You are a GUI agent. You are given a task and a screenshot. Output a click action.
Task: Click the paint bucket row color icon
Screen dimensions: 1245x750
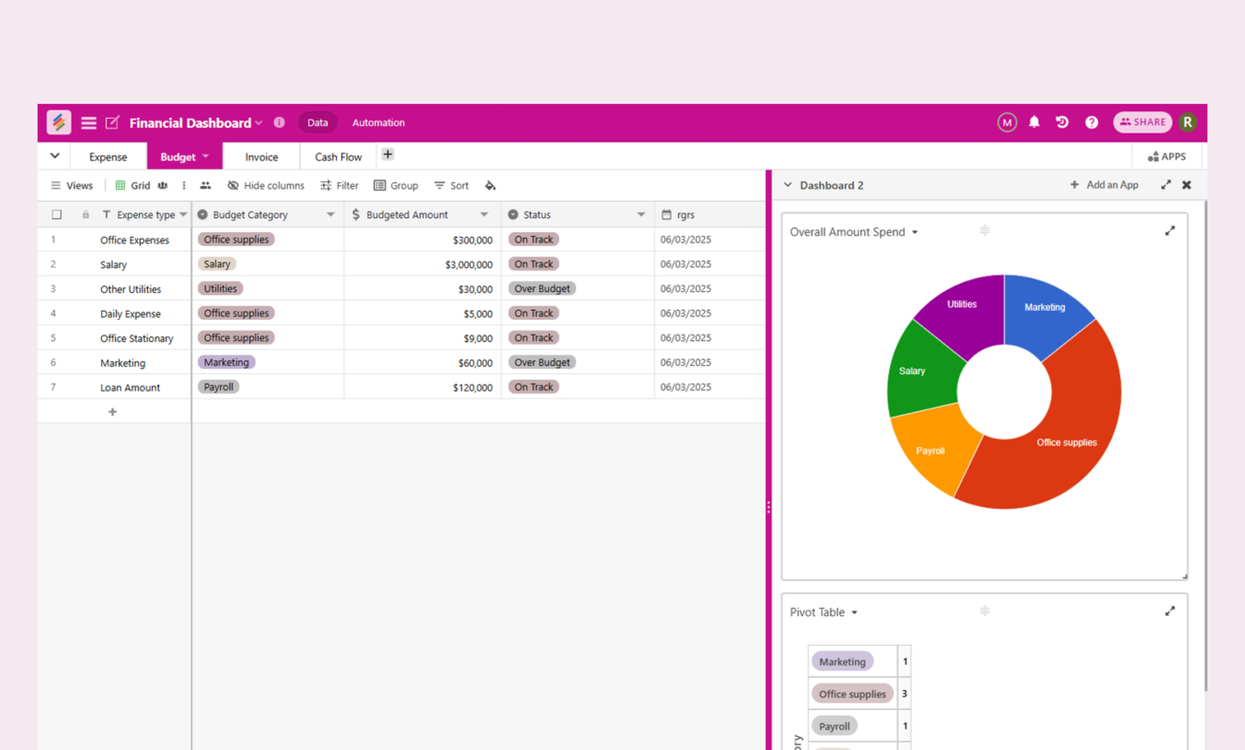(x=490, y=186)
